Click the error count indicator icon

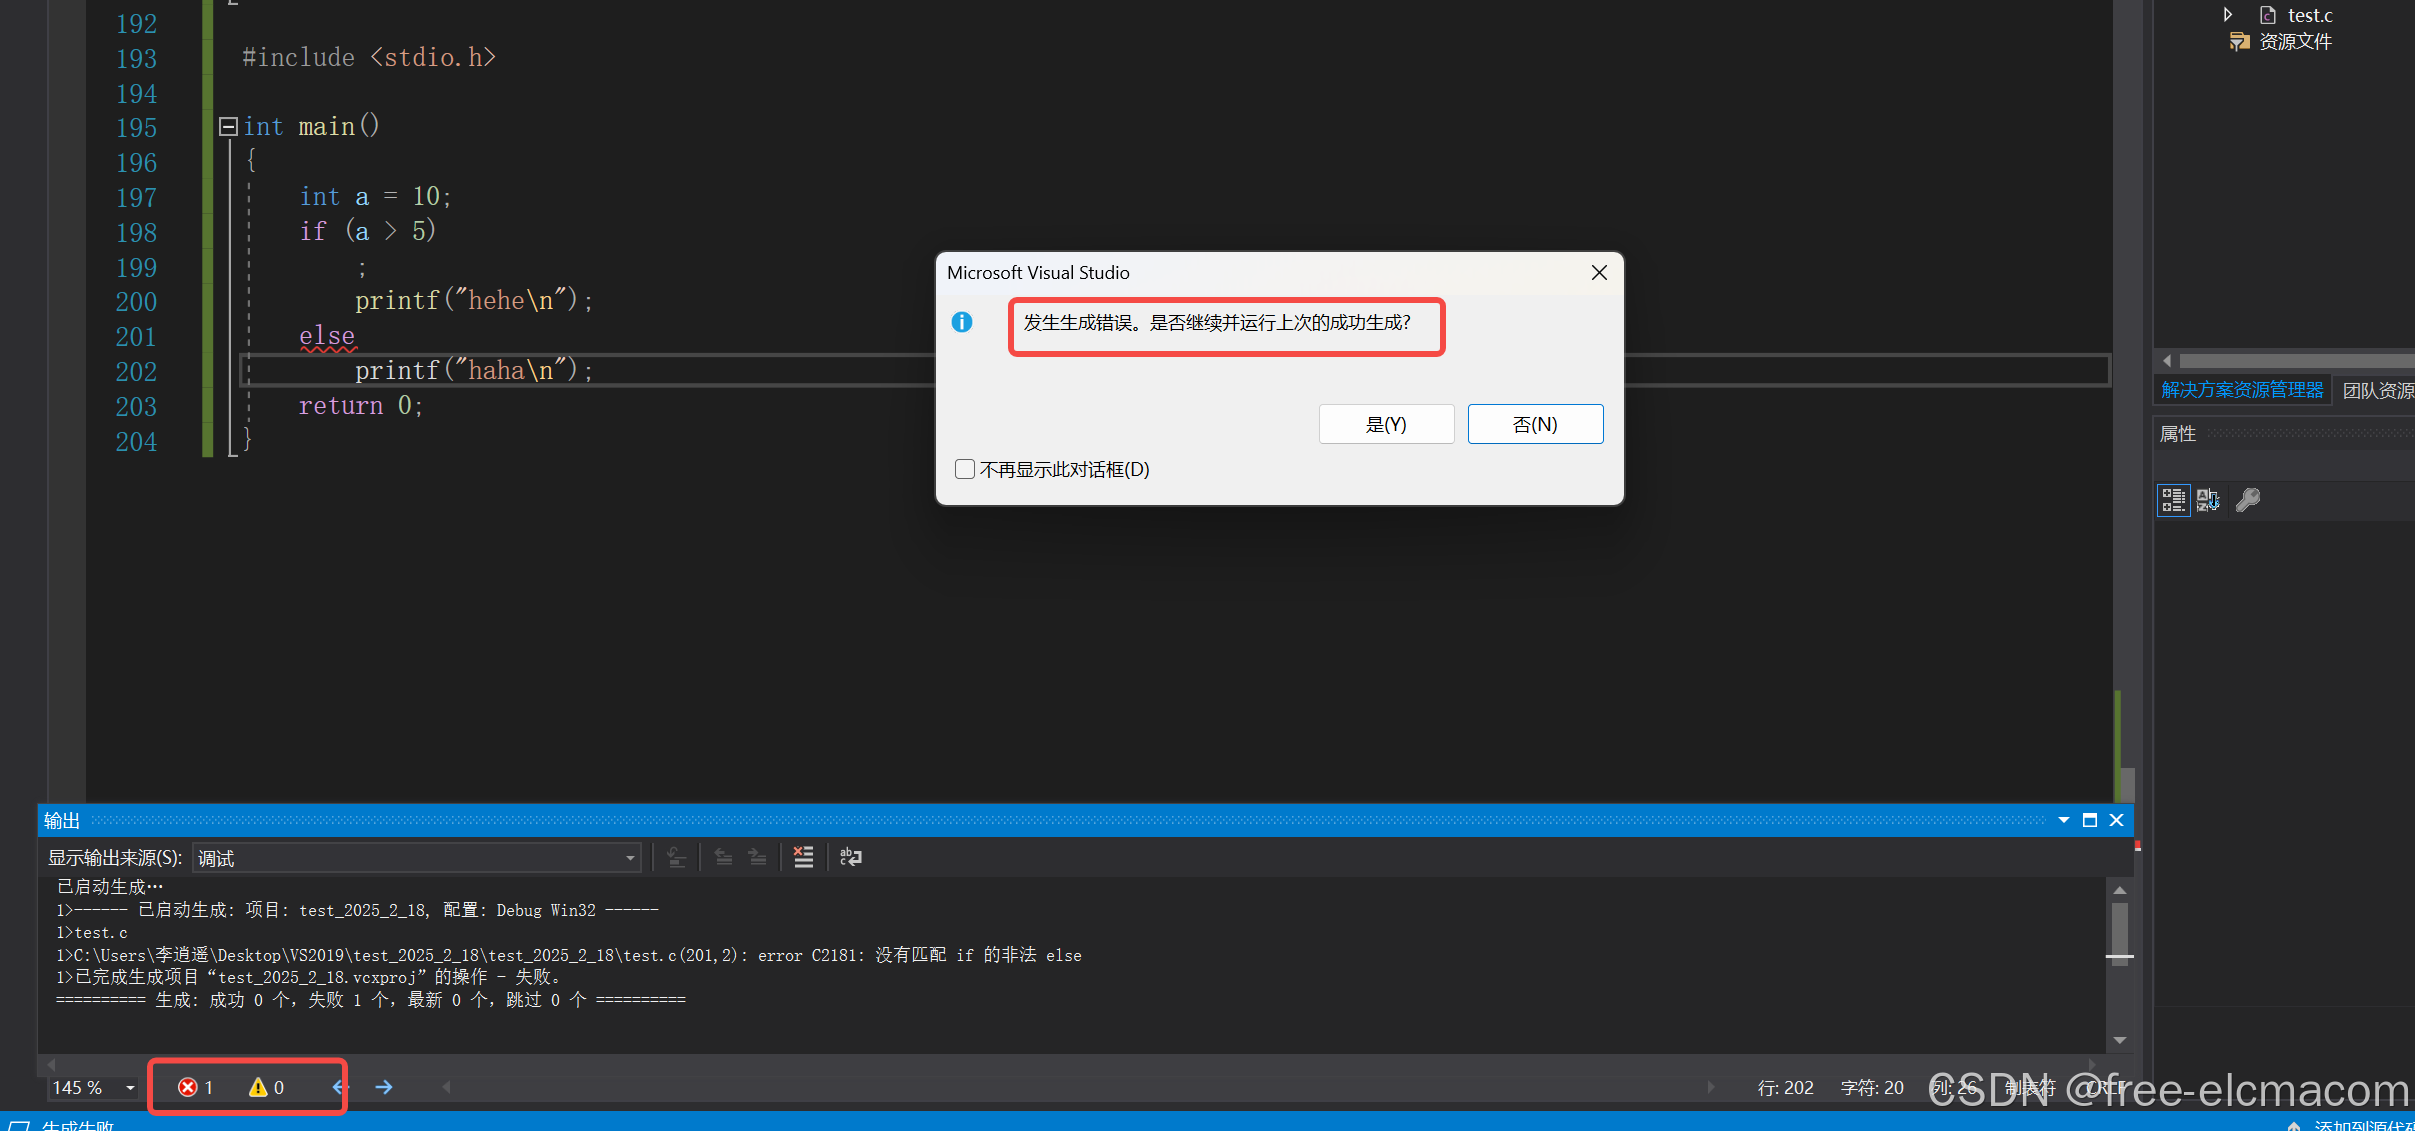tap(187, 1087)
